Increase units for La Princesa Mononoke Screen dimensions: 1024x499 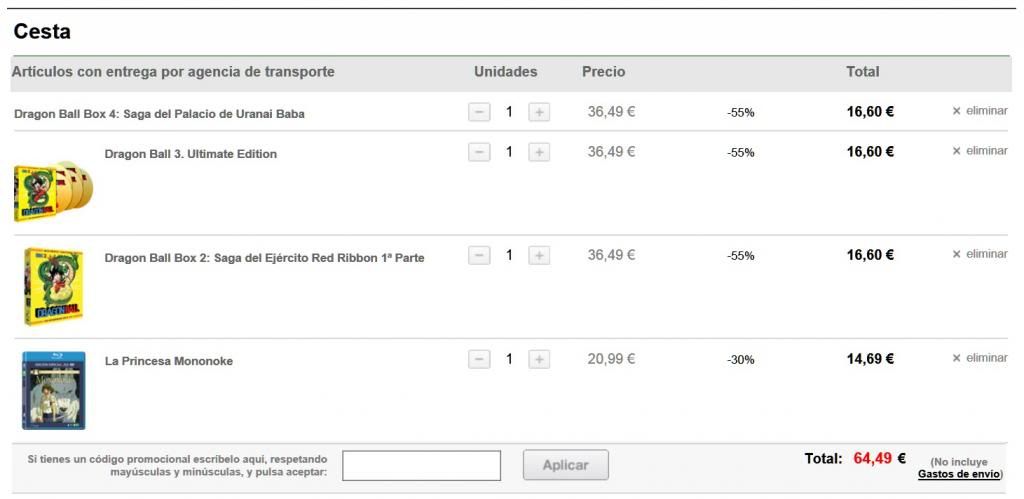click(x=539, y=359)
